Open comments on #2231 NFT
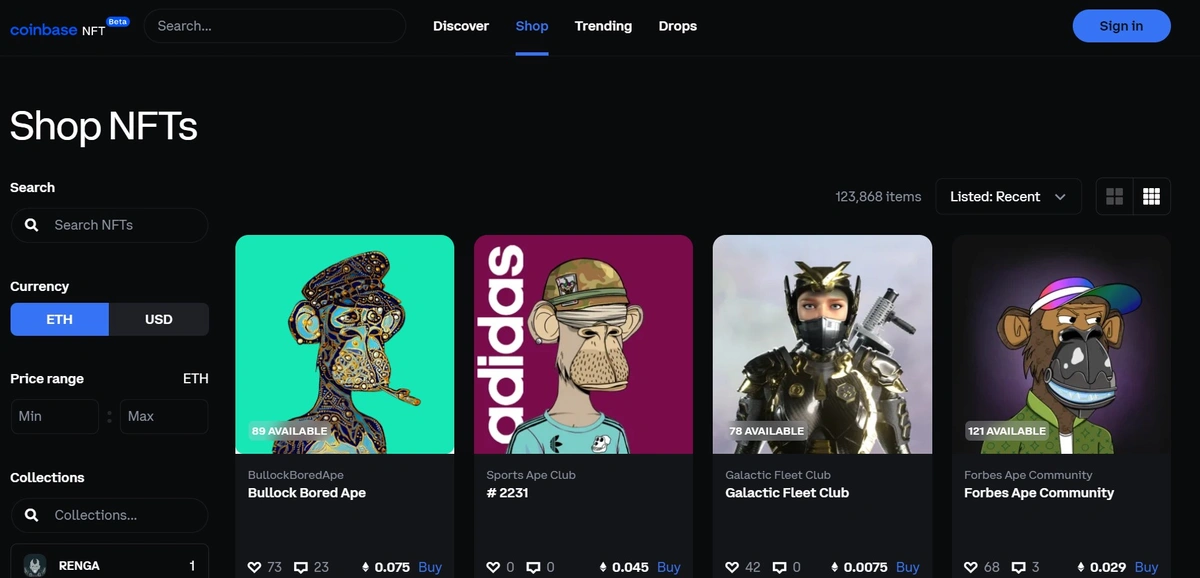 [x=533, y=567]
